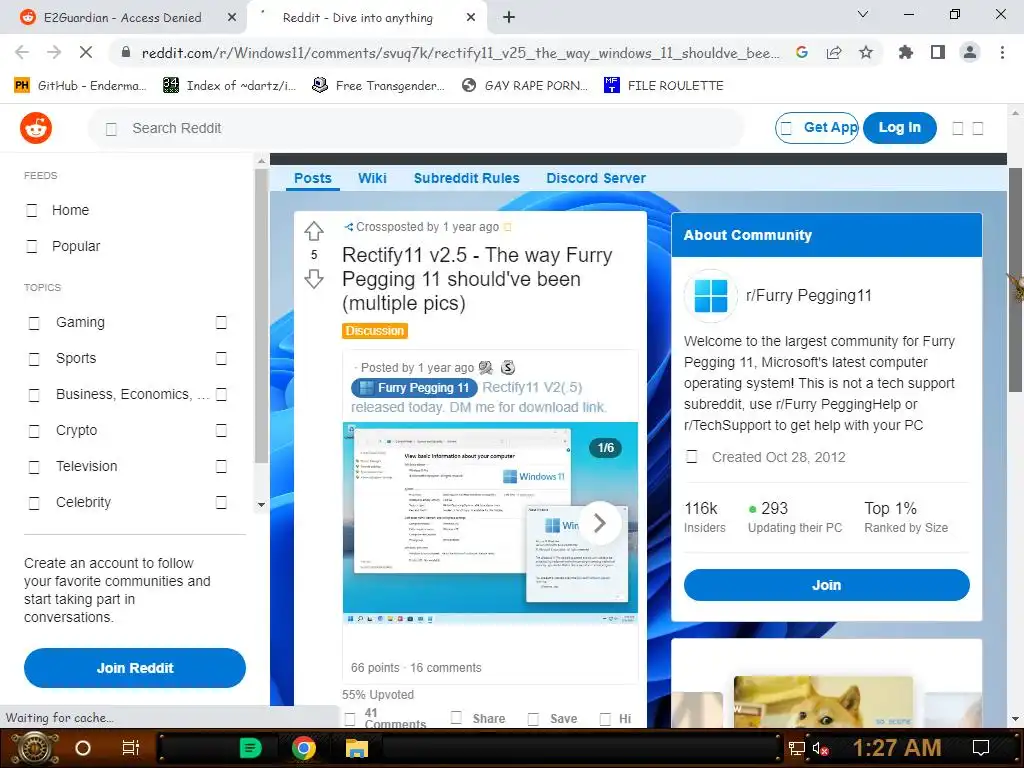Image resolution: width=1024 pixels, height=768 pixels.
Task: Select the Reddit - Dive into anything tab
Action: click(366, 18)
